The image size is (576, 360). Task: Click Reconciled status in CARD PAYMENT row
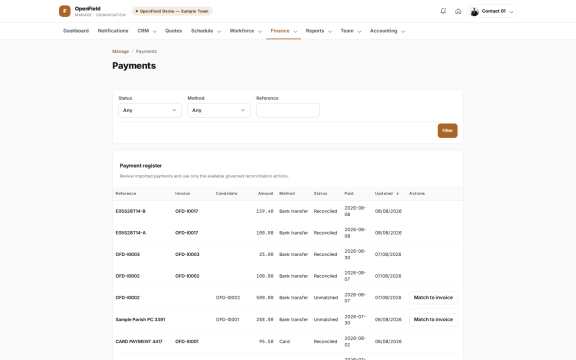click(x=325, y=342)
